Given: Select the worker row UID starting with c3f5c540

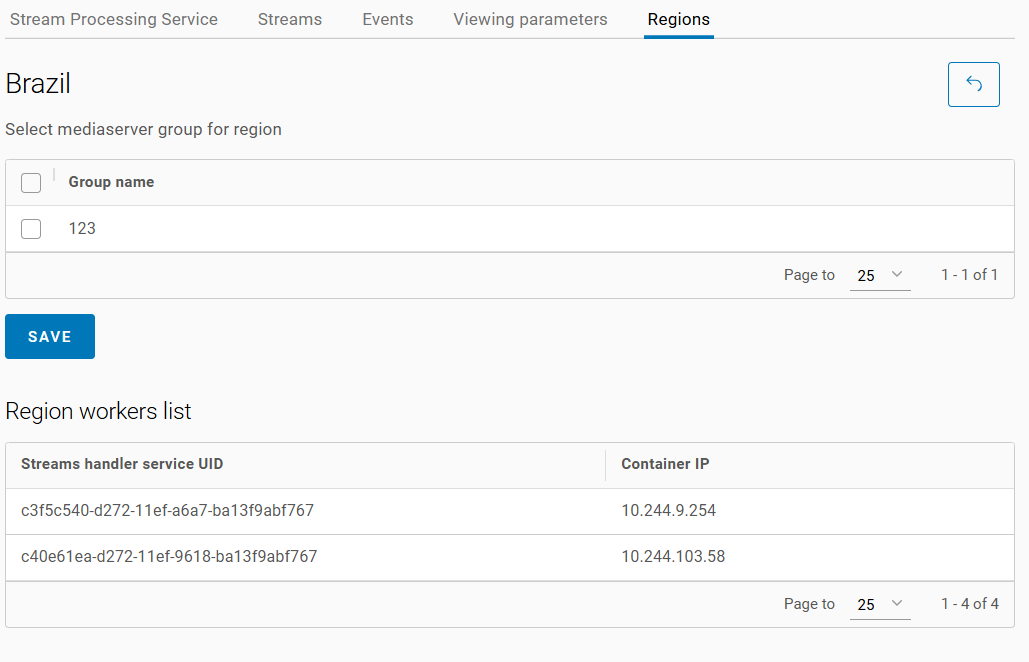Looking at the screenshot, I should [x=167, y=511].
